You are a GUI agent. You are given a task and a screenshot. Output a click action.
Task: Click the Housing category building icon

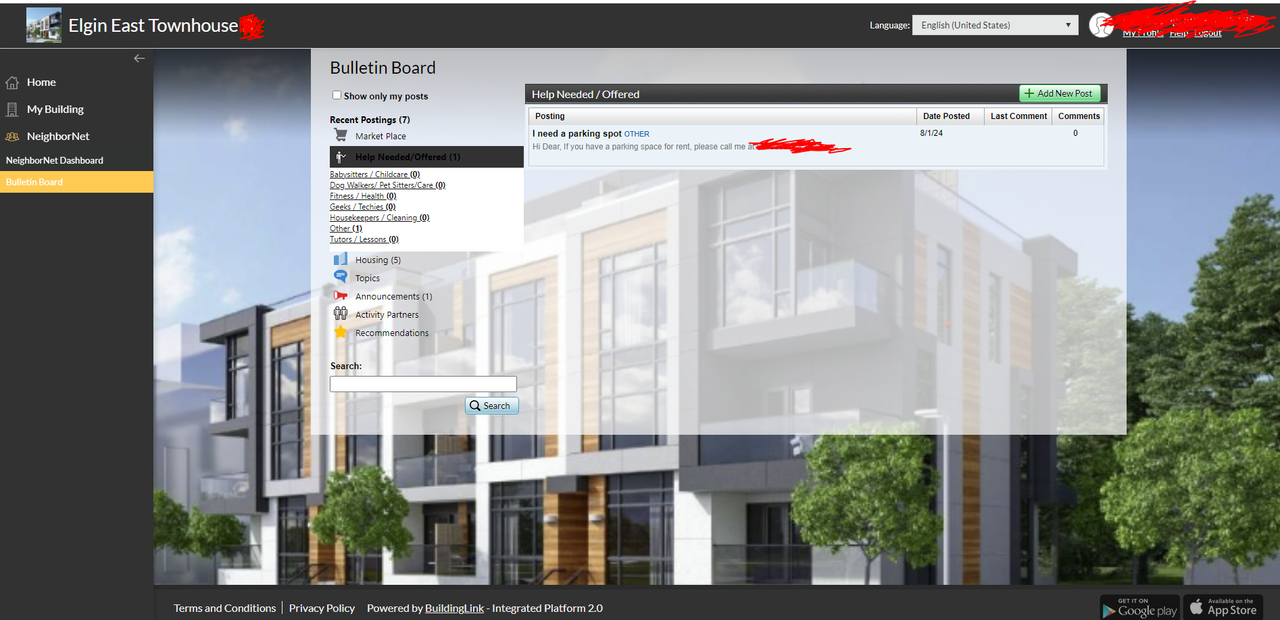point(340,260)
